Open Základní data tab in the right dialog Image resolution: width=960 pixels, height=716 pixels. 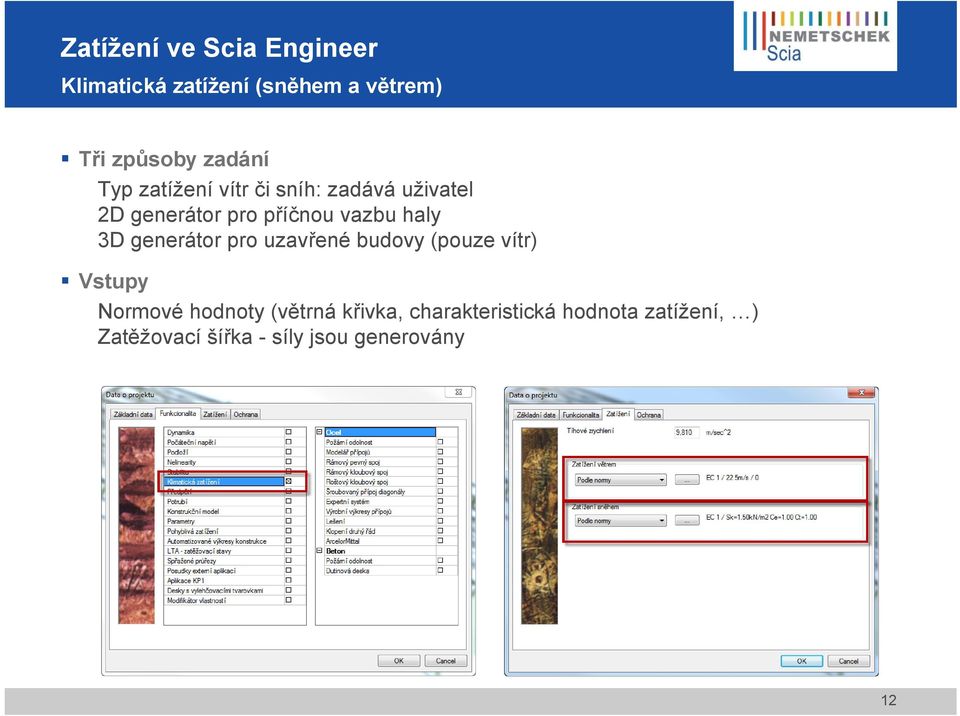[x=536, y=415]
